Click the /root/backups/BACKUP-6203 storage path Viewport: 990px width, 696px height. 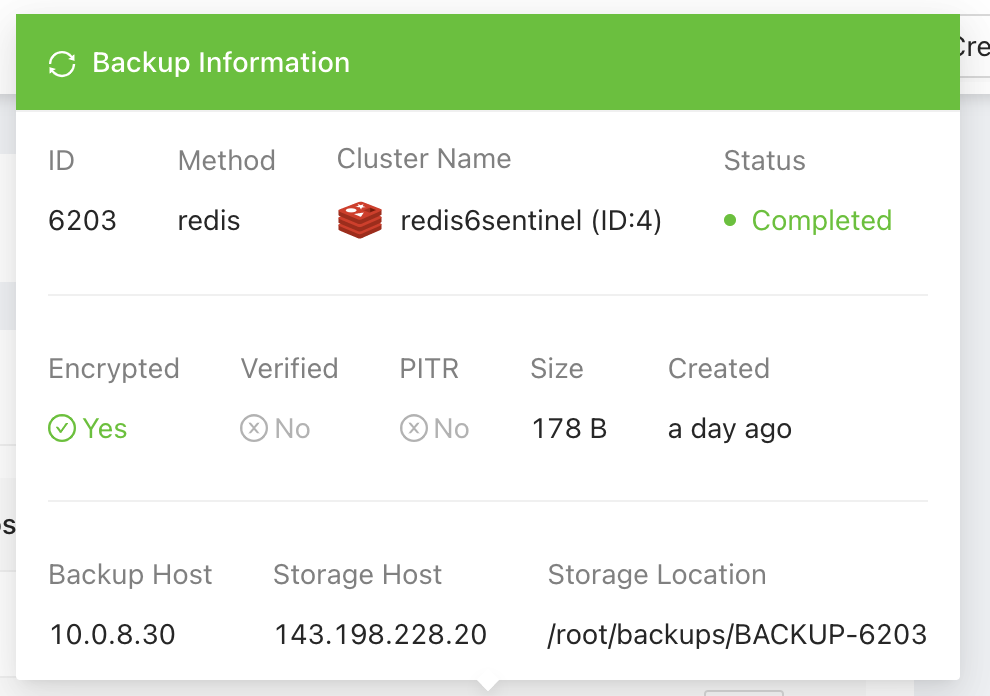coord(737,634)
